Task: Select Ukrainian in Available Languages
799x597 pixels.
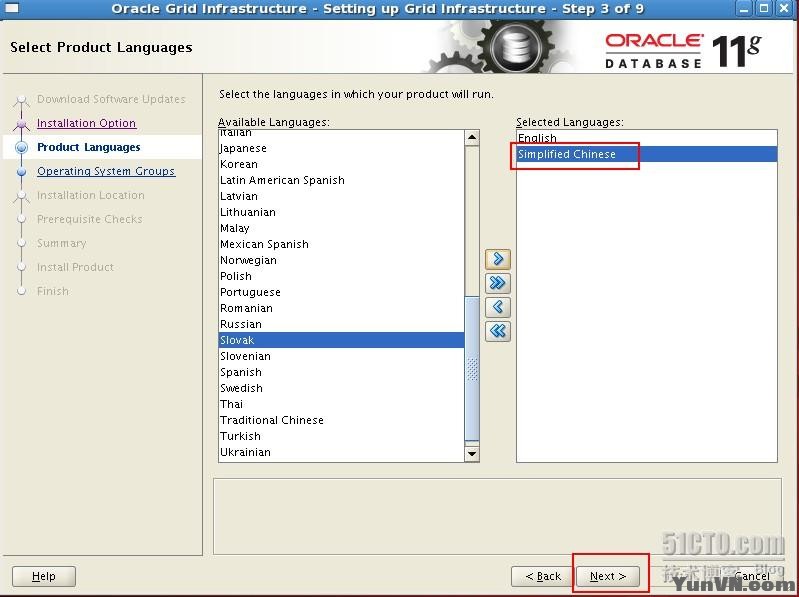Action: click(x=341, y=452)
